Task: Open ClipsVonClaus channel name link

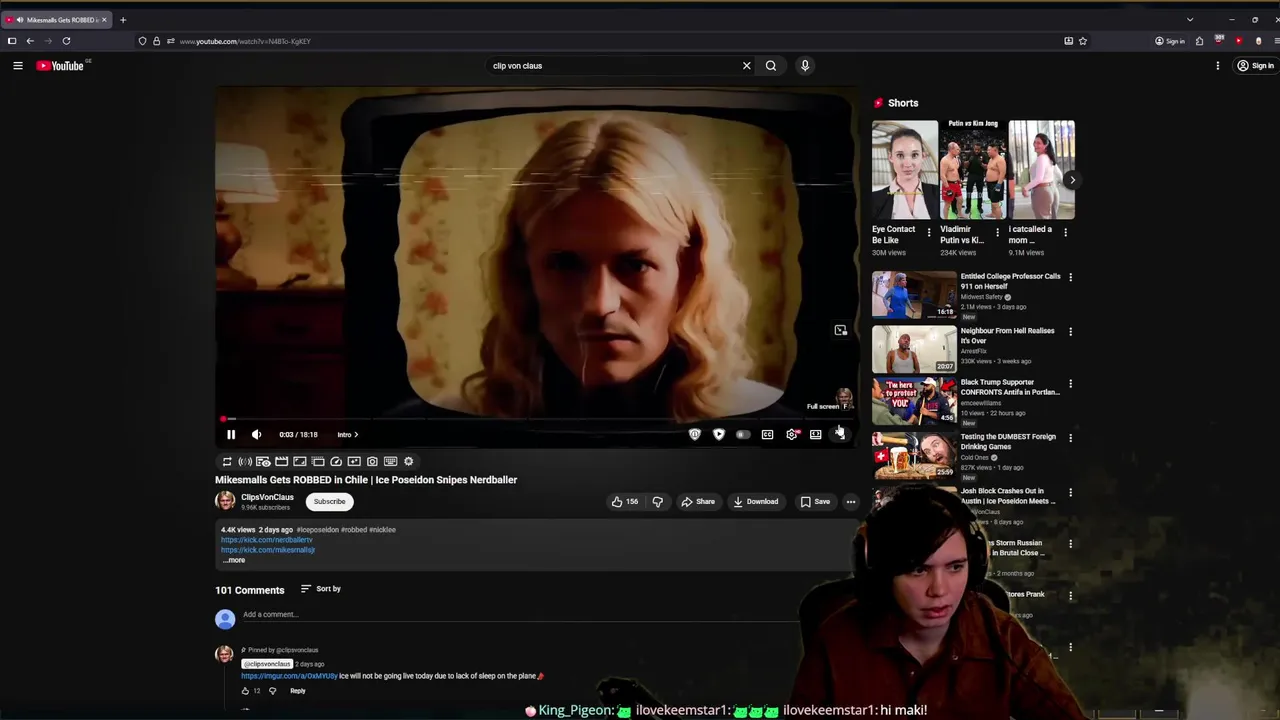Action: (x=267, y=497)
